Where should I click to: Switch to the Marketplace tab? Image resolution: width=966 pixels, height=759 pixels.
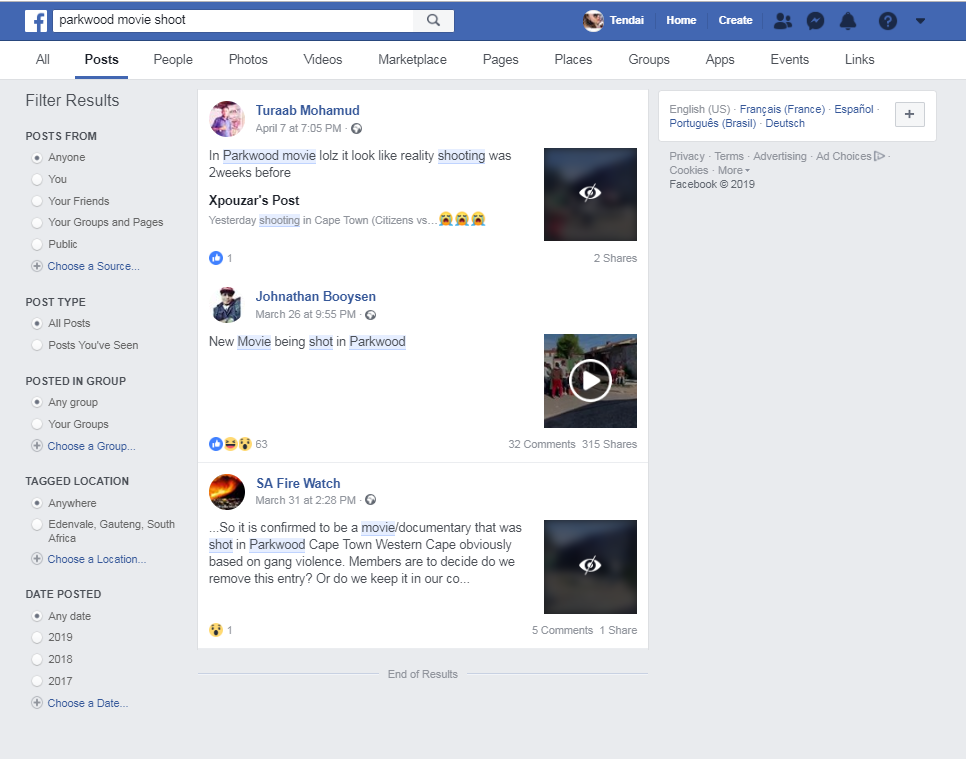(412, 60)
